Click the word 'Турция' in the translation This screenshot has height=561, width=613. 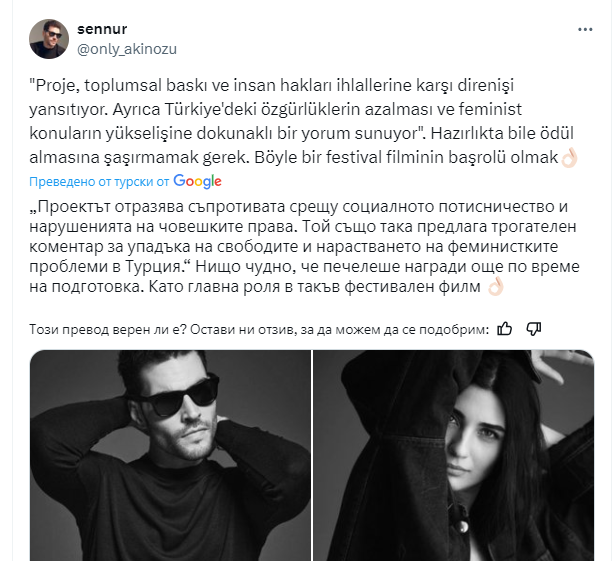click(153, 267)
